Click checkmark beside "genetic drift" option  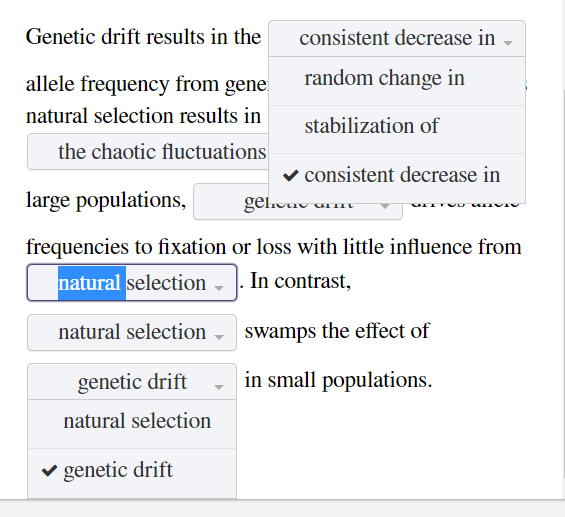[x=49, y=470]
